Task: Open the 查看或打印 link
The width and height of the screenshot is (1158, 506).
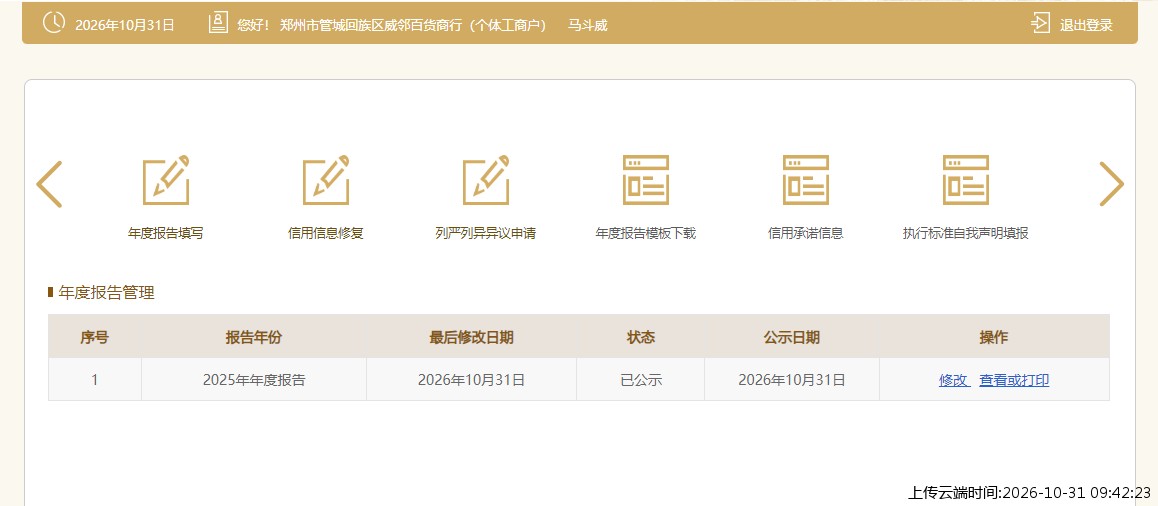Action: point(1014,380)
